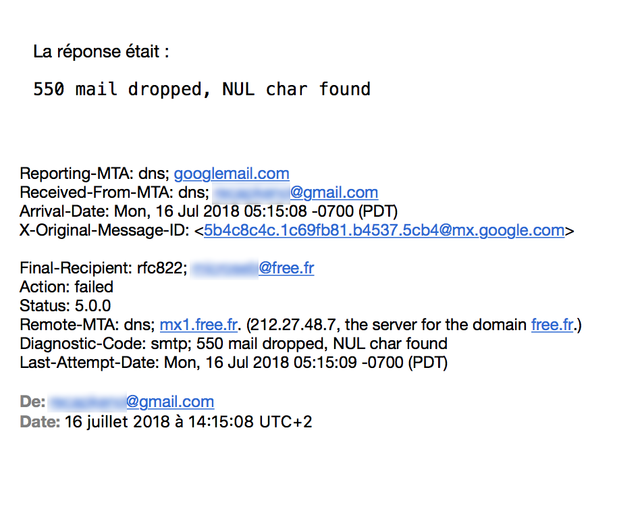
Task: Click the monospace "550 mail dropped" response text
Action: coord(202,89)
